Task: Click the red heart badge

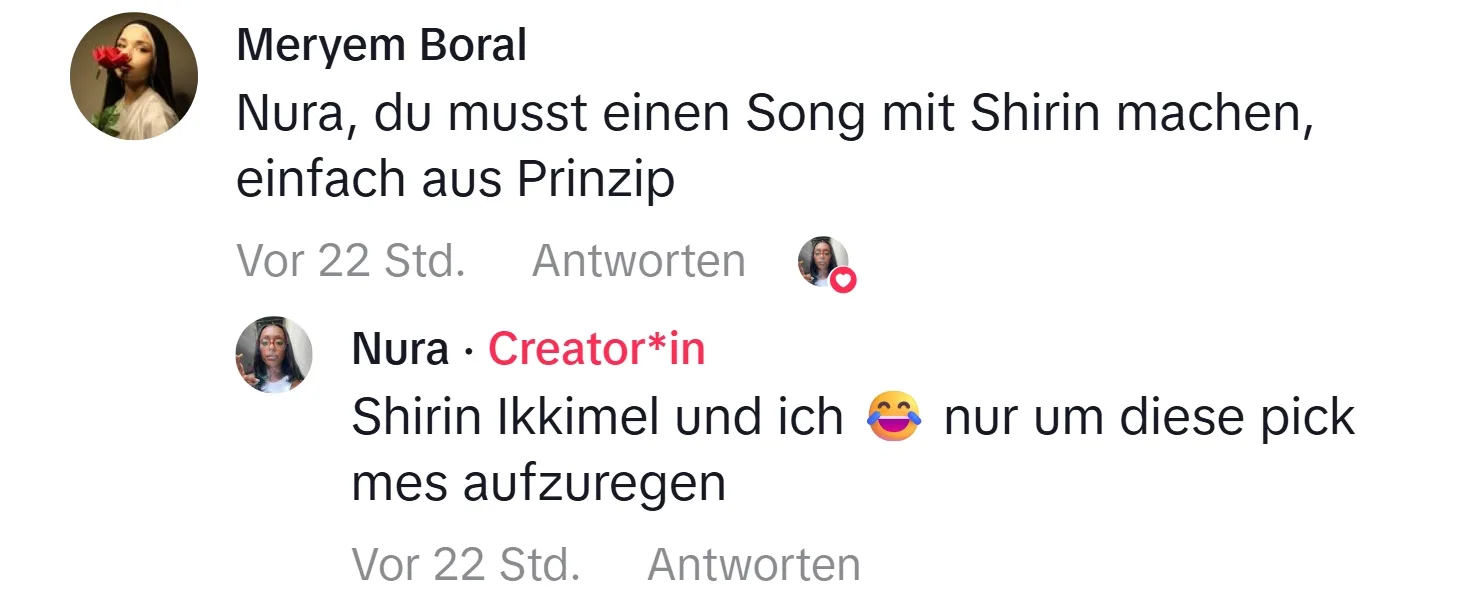Action: [x=844, y=281]
